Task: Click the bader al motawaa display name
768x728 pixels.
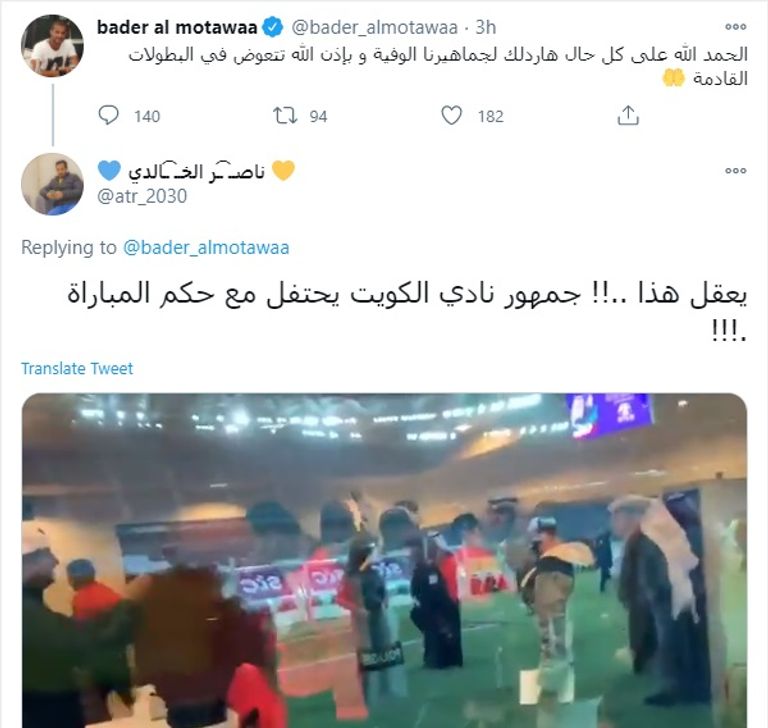Action: point(177,27)
